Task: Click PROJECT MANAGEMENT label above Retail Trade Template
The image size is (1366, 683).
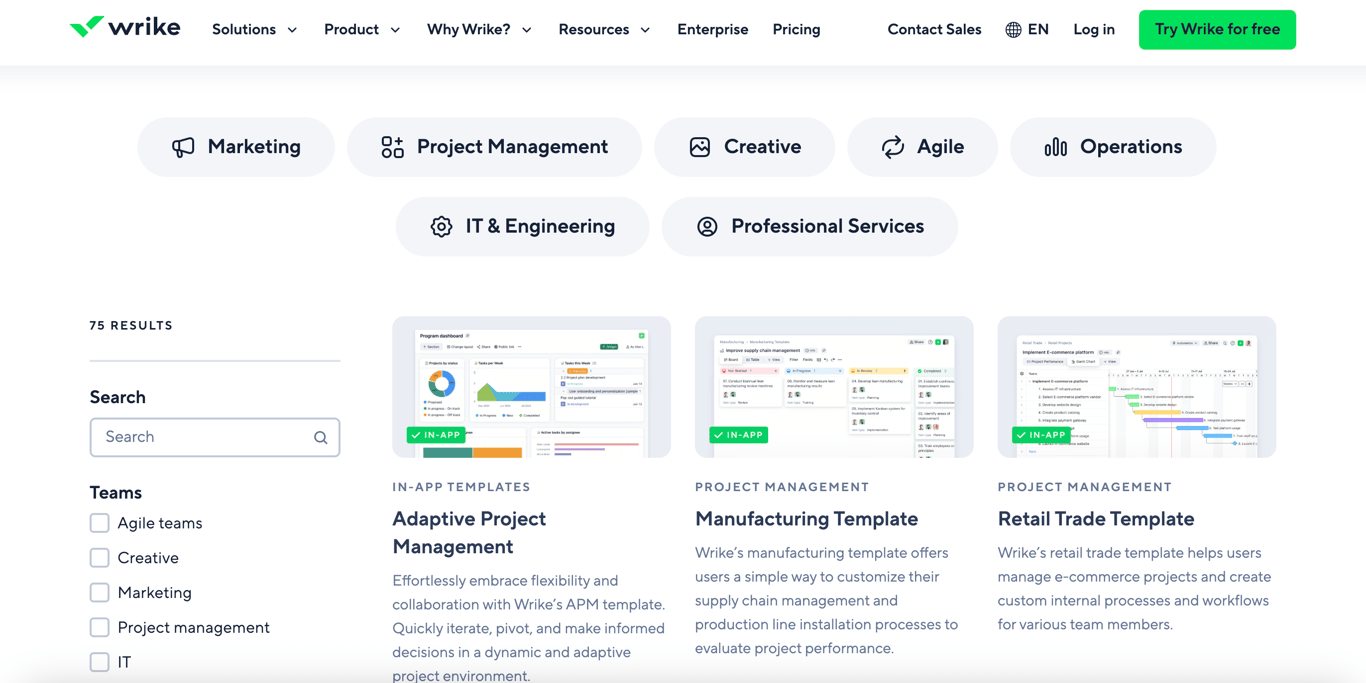Action: (x=1084, y=487)
